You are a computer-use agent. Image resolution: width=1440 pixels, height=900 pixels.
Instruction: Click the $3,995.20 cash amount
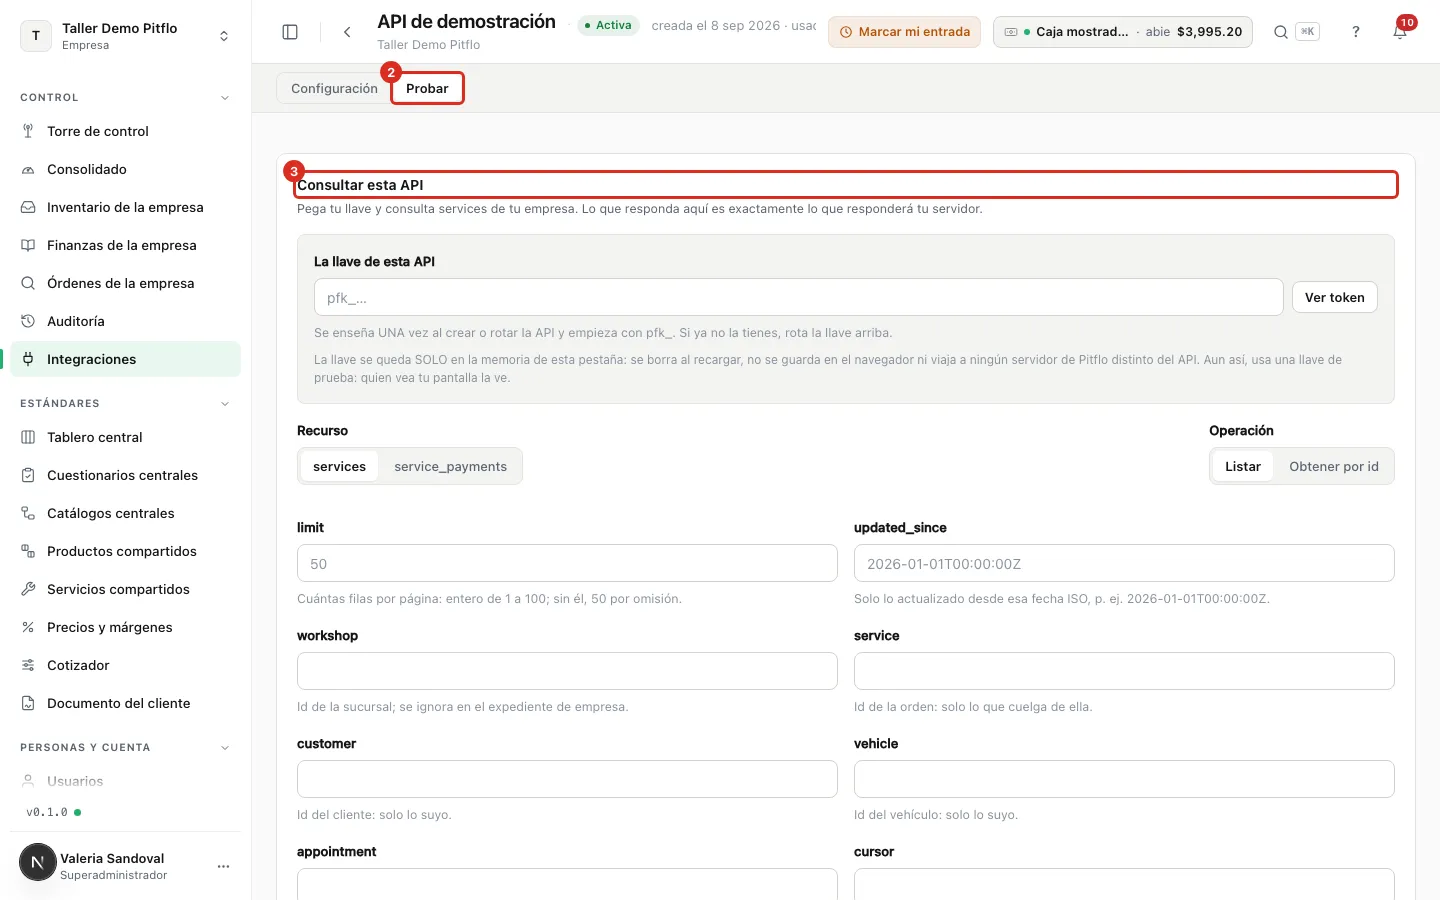click(x=1209, y=32)
